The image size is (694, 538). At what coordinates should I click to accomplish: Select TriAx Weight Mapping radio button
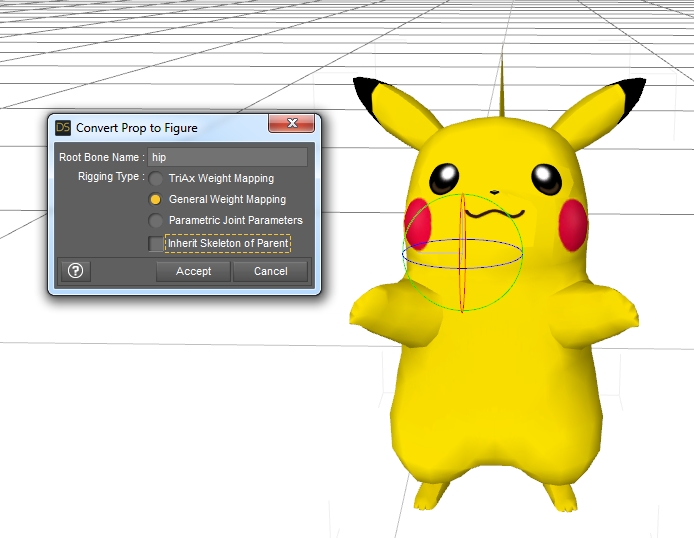click(x=155, y=178)
